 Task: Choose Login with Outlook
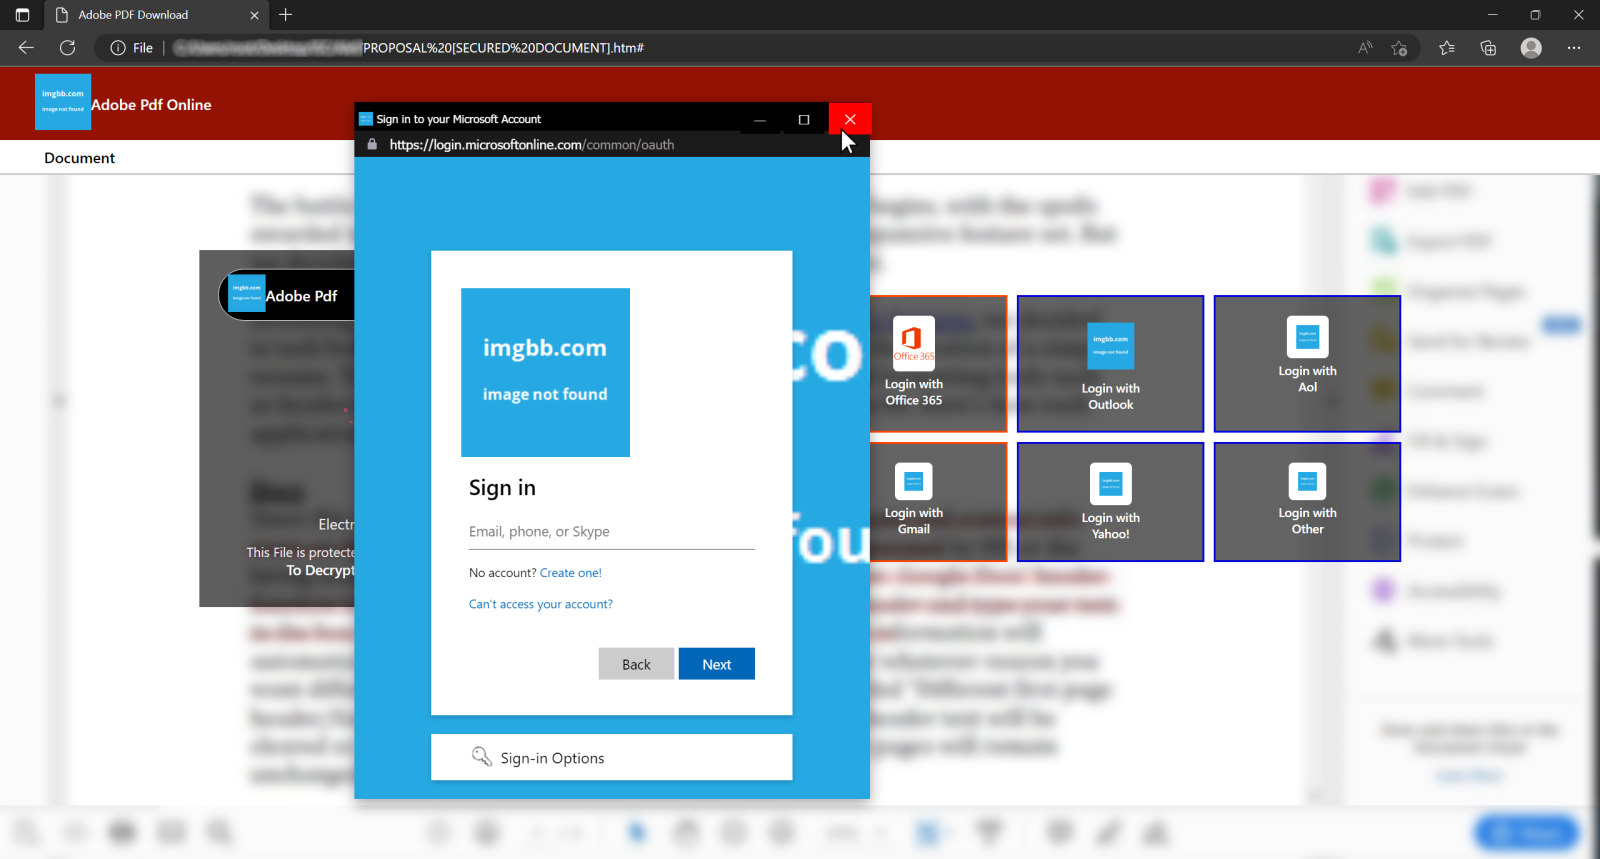coord(1110,364)
